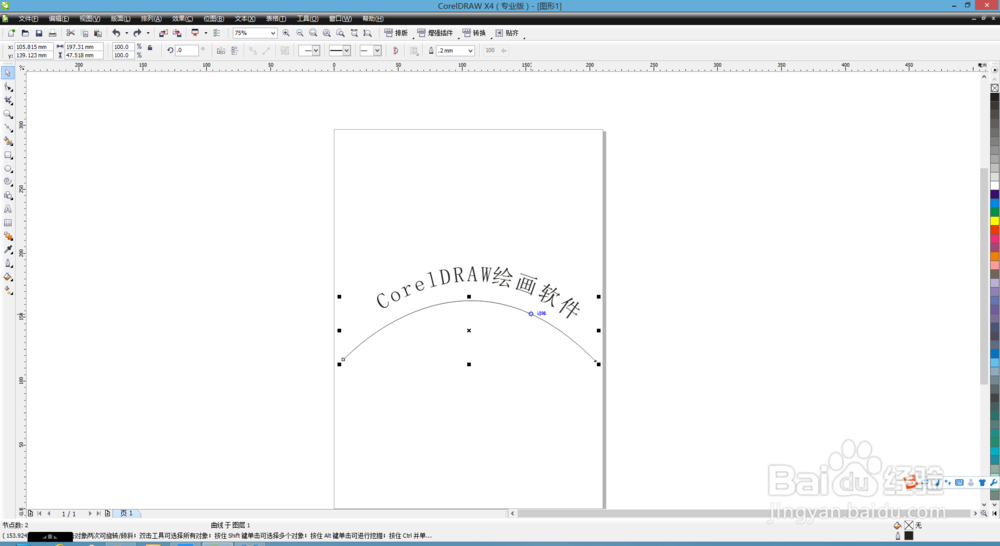Click the 贴齐 snap button
Viewport: 1000px width, 546px height.
(x=507, y=33)
